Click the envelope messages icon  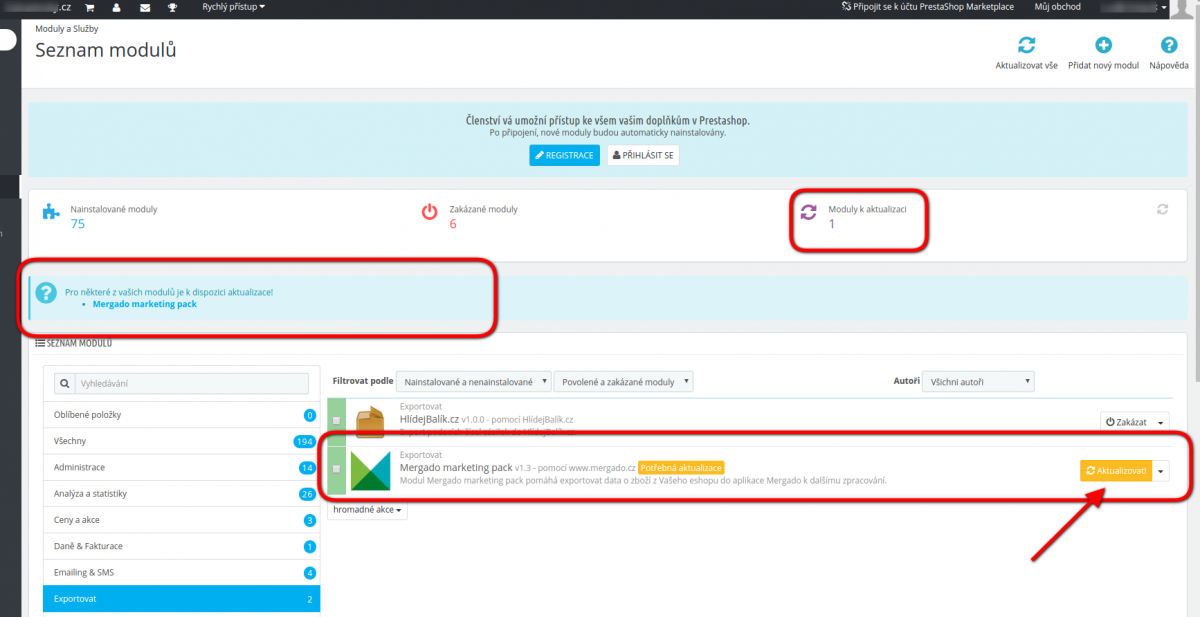coord(145,7)
